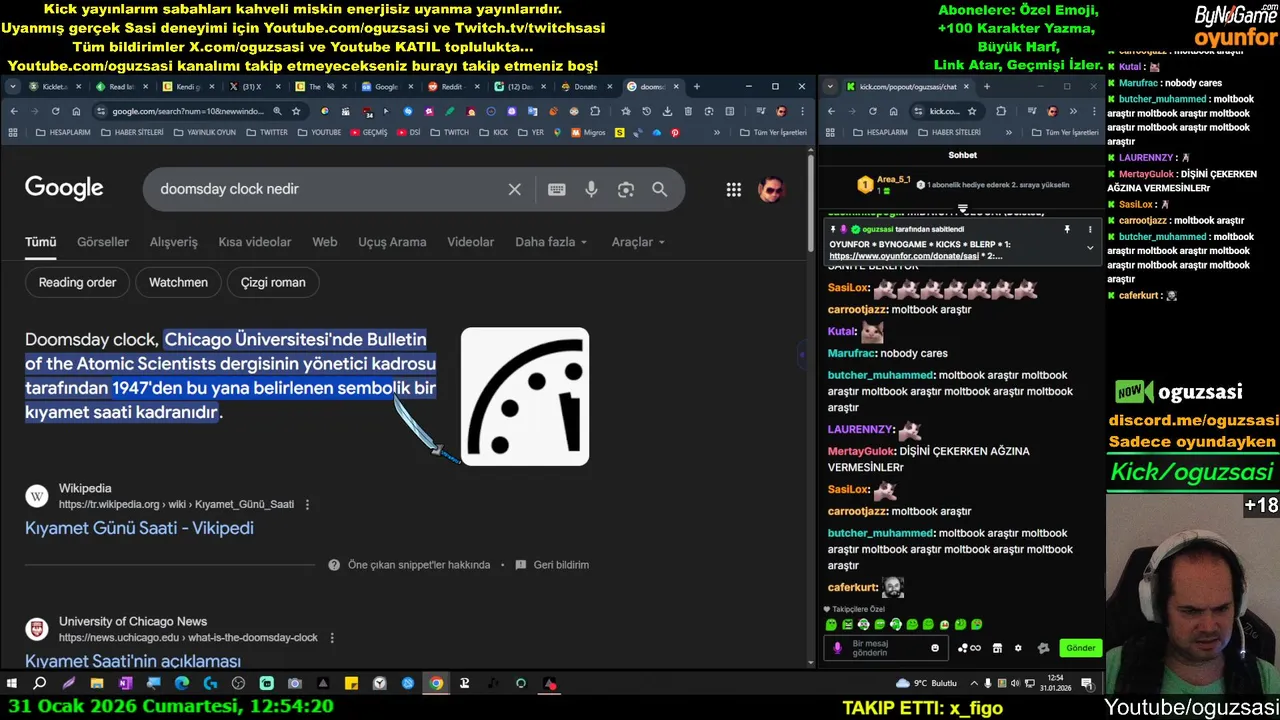
Task: Open the Kick chat shop icon
Action: coord(997,648)
